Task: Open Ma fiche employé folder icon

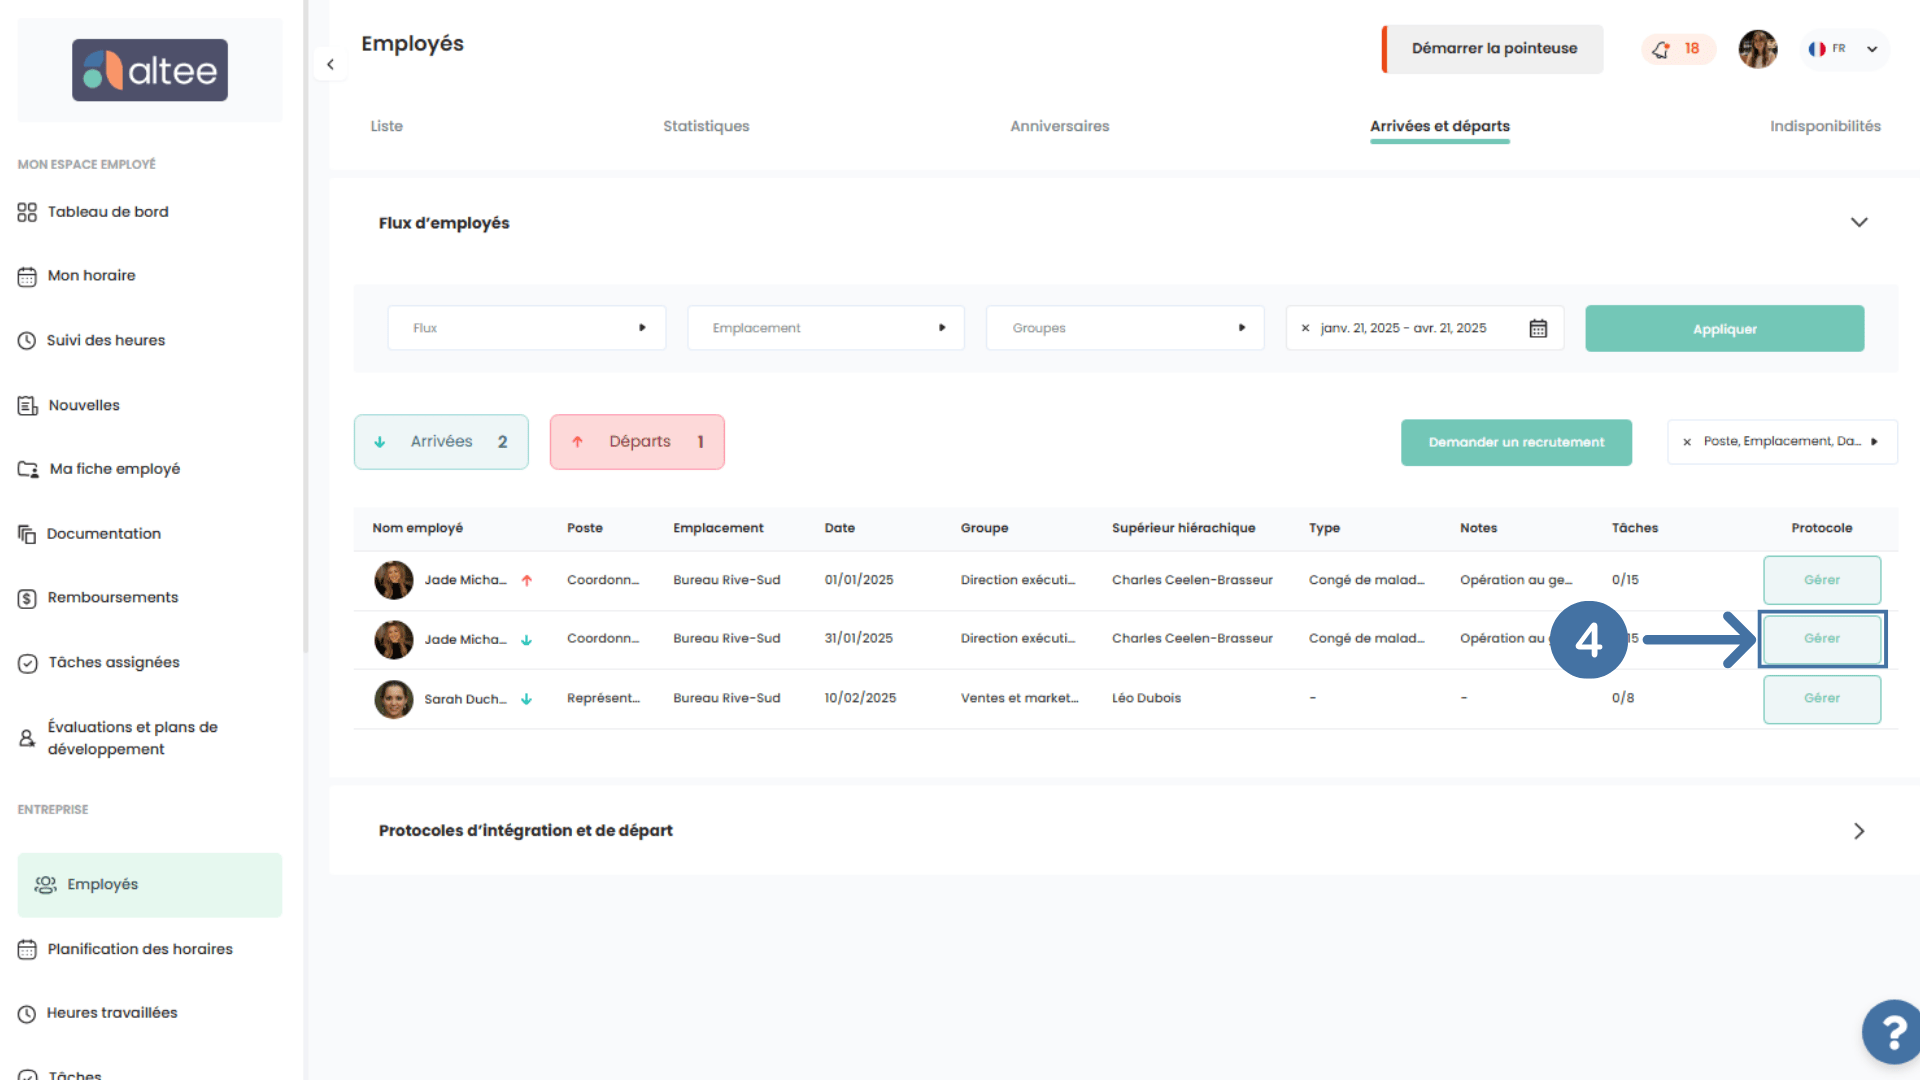Action: point(28,469)
